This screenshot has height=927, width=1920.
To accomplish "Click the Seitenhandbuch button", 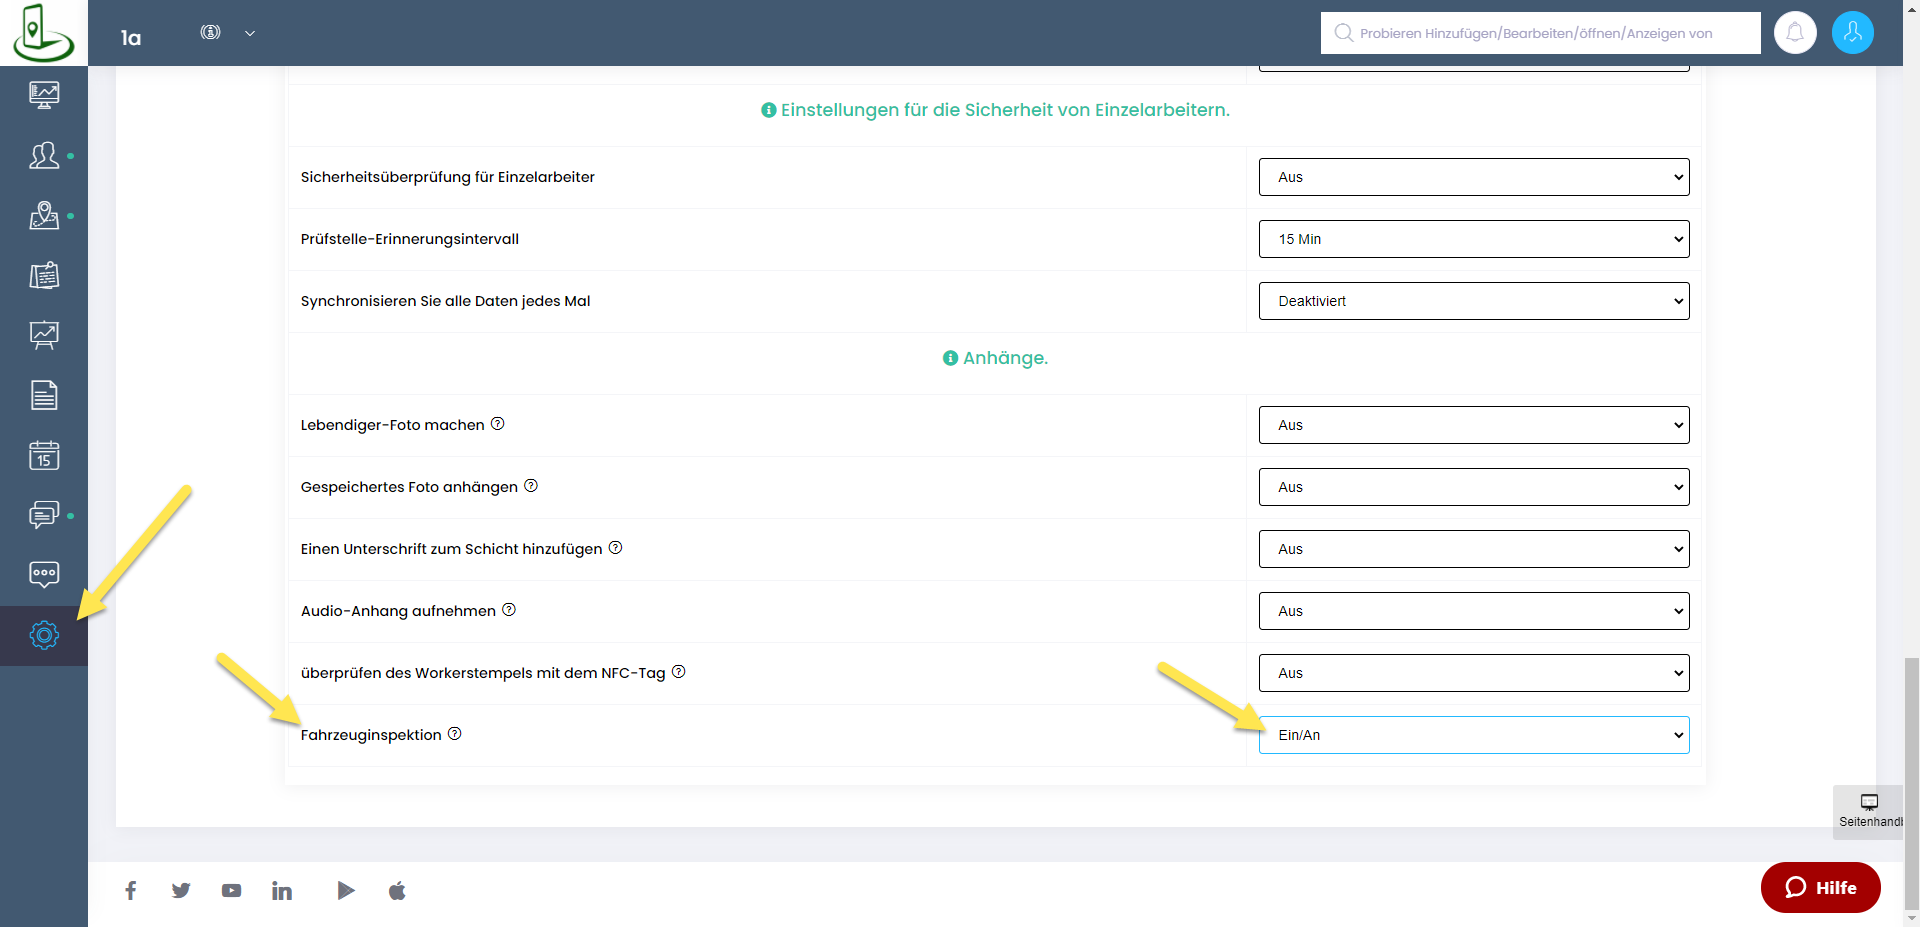I will pyautogui.click(x=1869, y=811).
